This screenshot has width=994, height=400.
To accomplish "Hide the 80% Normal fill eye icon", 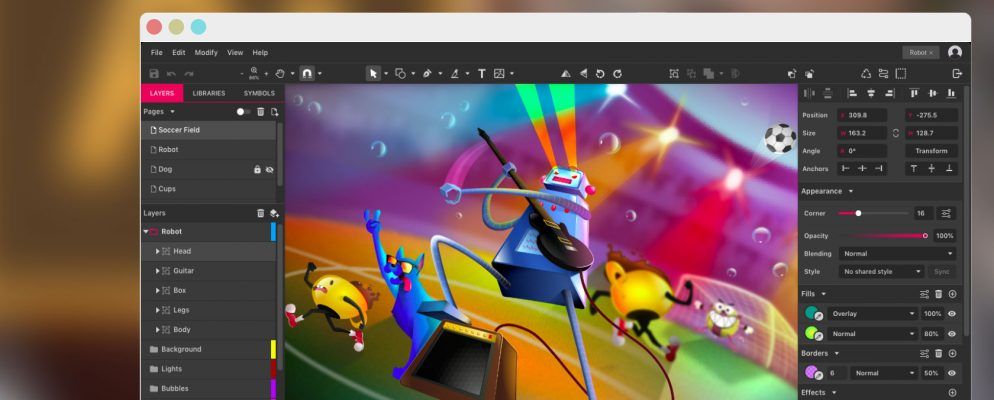I will (952, 333).
